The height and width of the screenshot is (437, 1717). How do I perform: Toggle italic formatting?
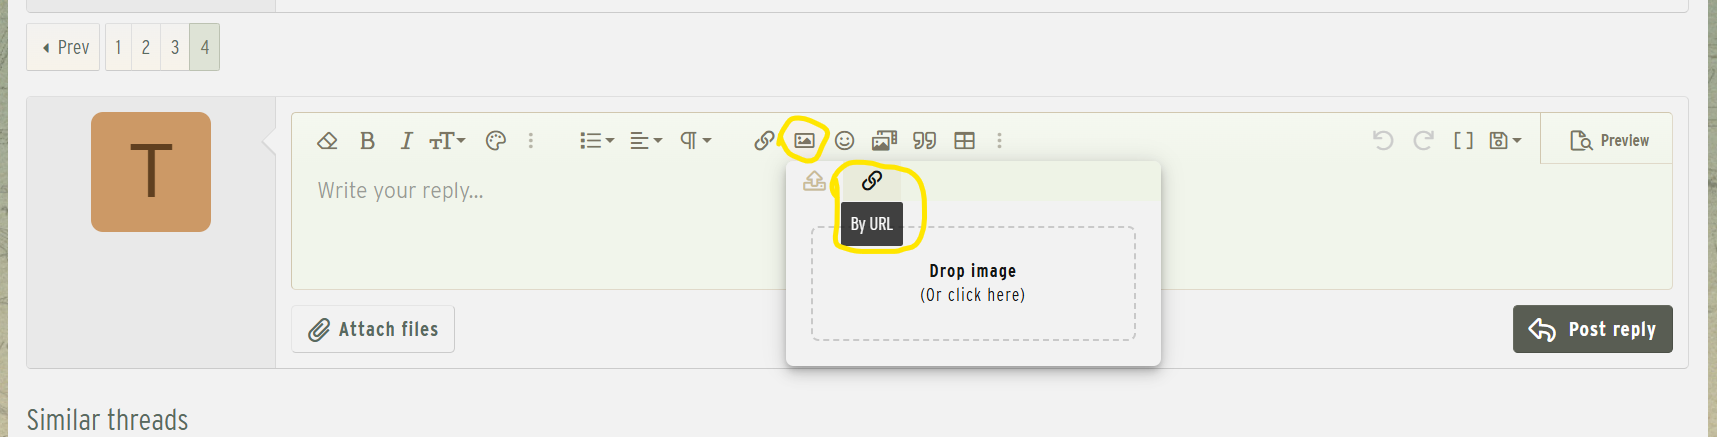pos(406,141)
